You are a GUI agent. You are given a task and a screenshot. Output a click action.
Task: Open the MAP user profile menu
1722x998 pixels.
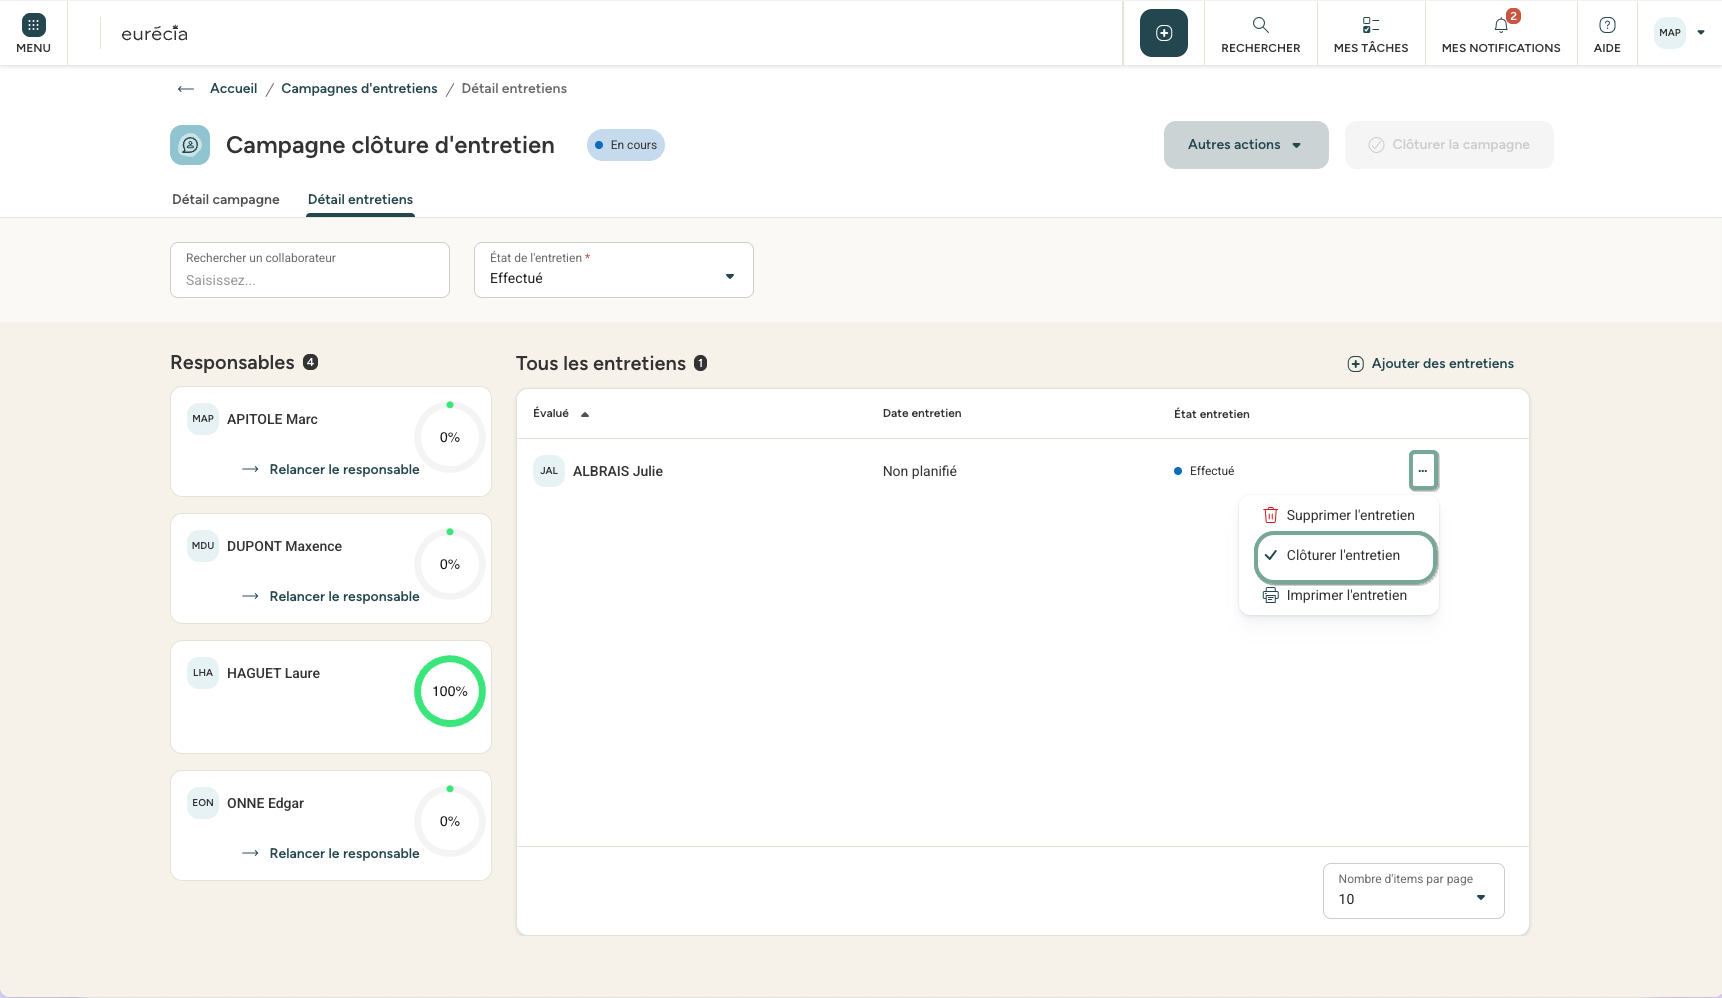pyautogui.click(x=1679, y=33)
